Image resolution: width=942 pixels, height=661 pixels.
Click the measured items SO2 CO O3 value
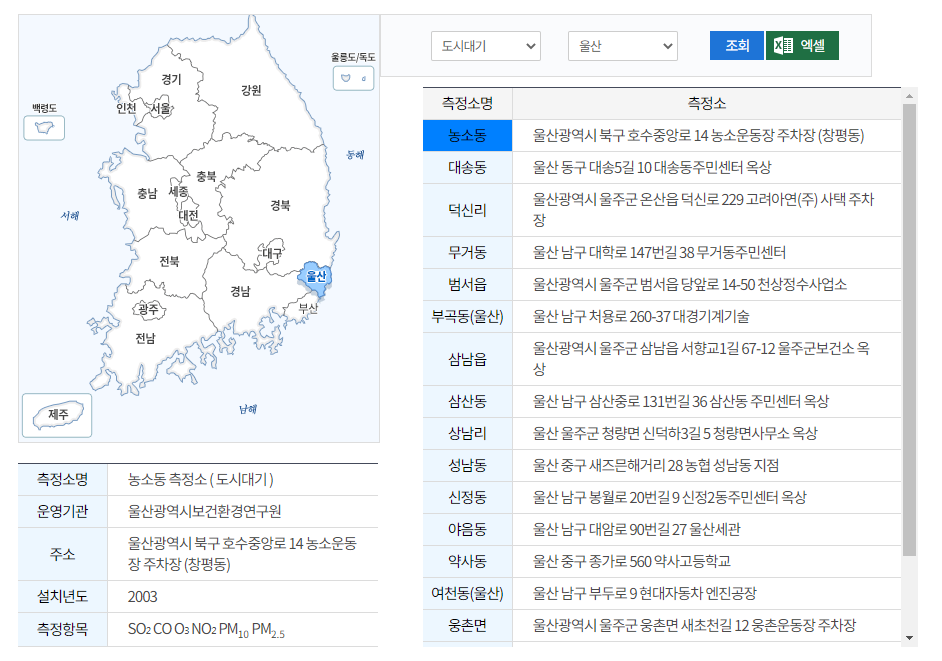click(206, 629)
